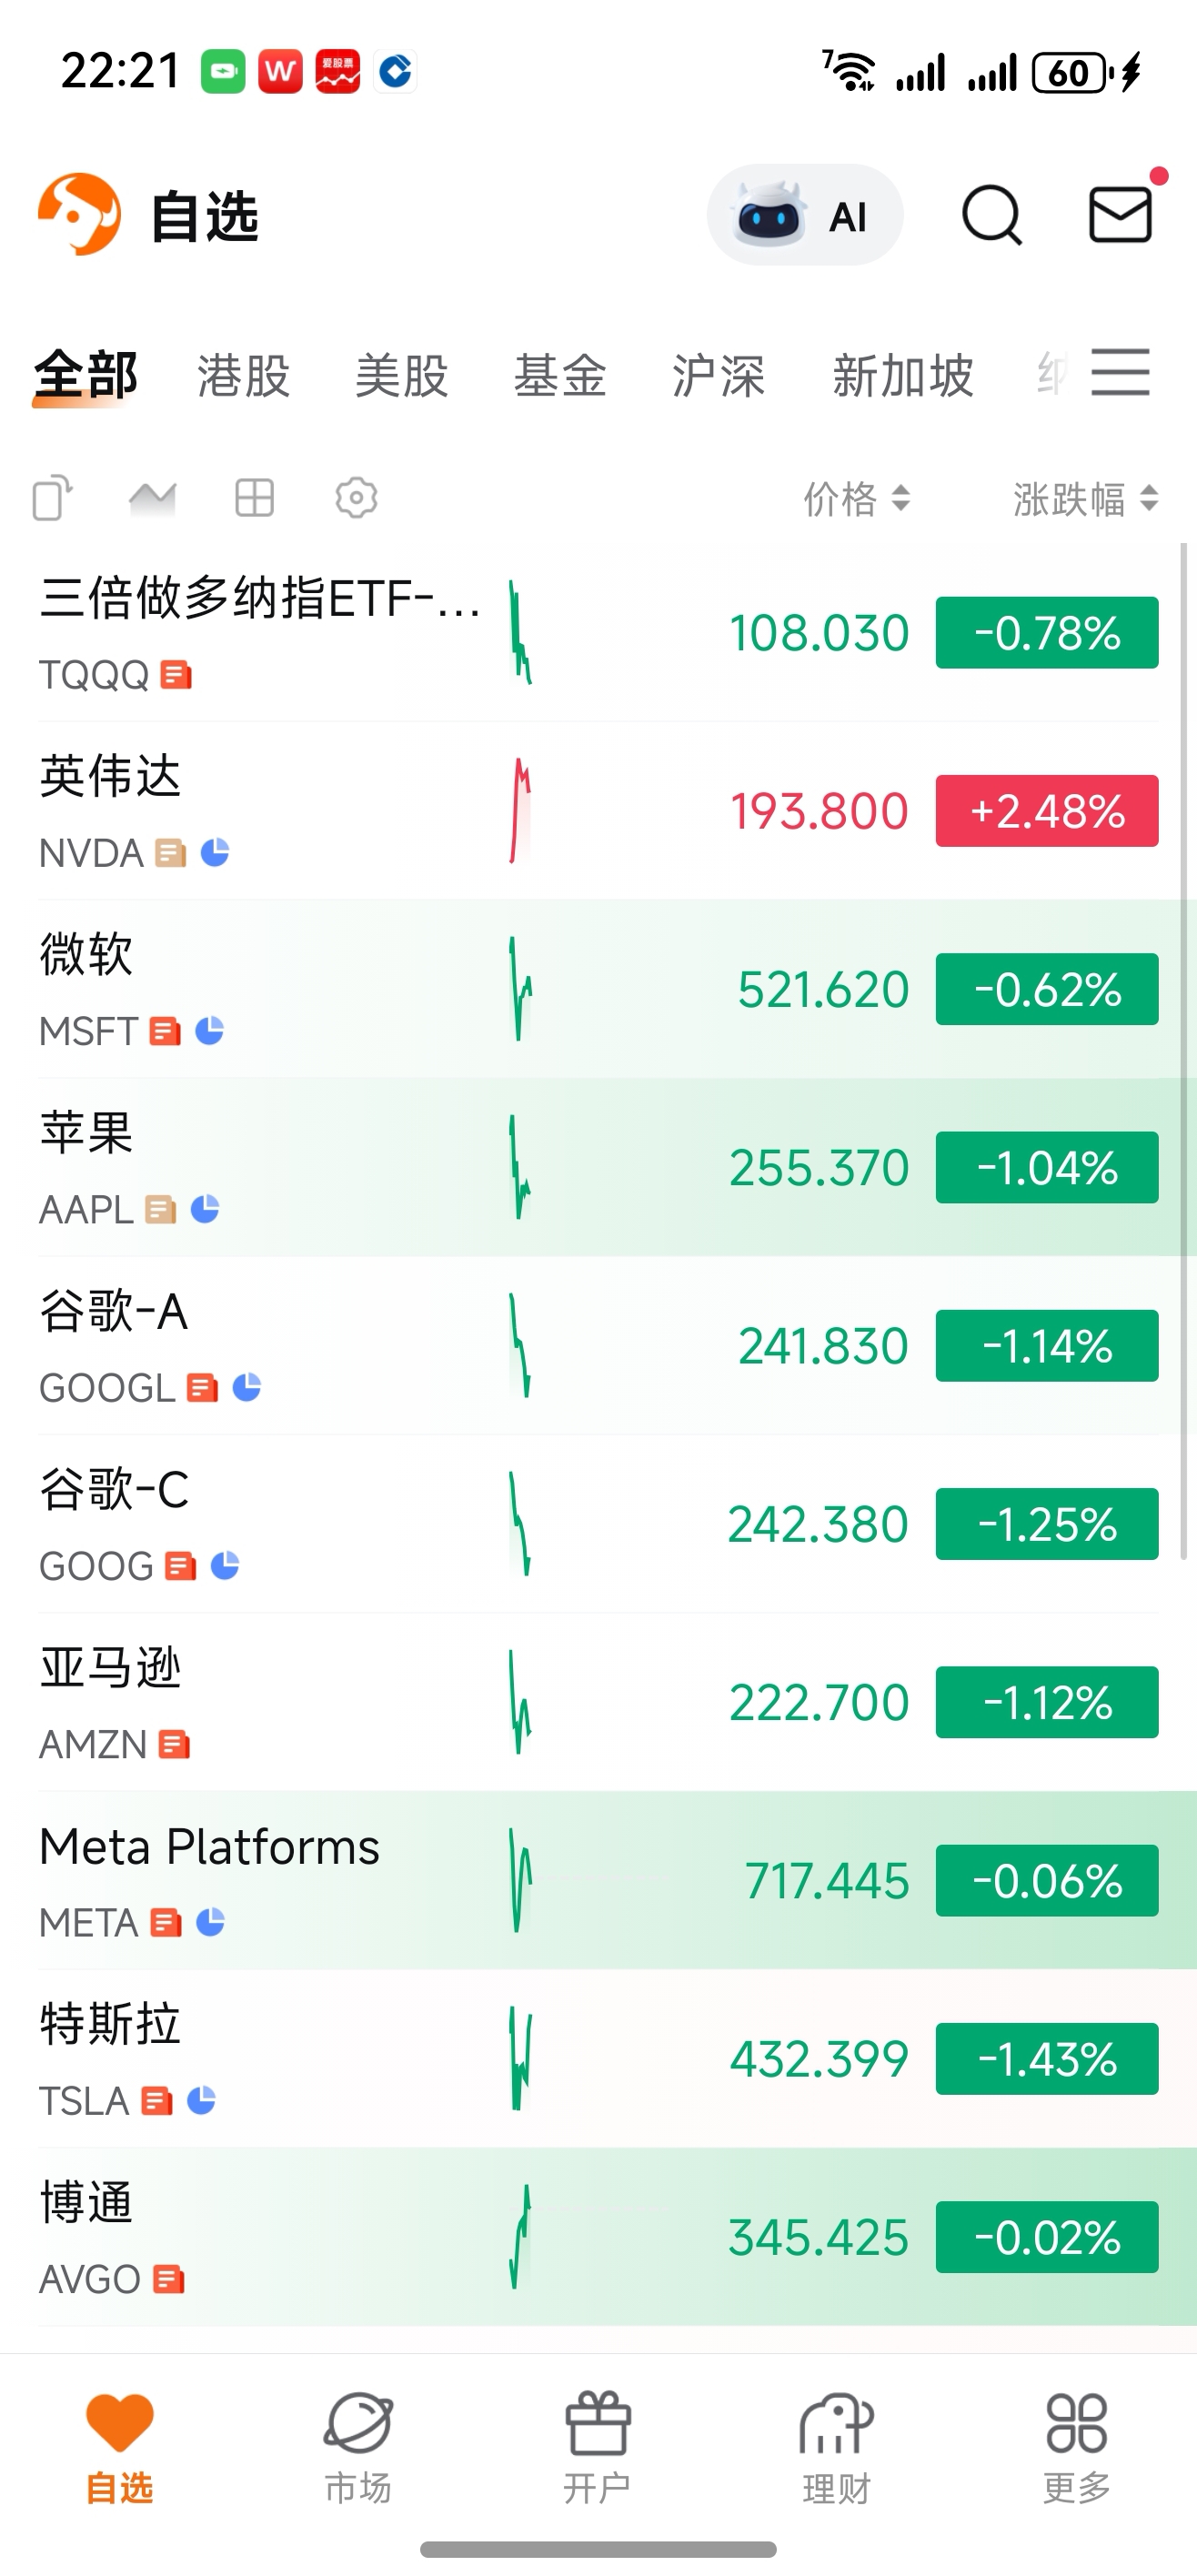Open the 特斯拉 TSLA stock row

(x=598, y=2058)
